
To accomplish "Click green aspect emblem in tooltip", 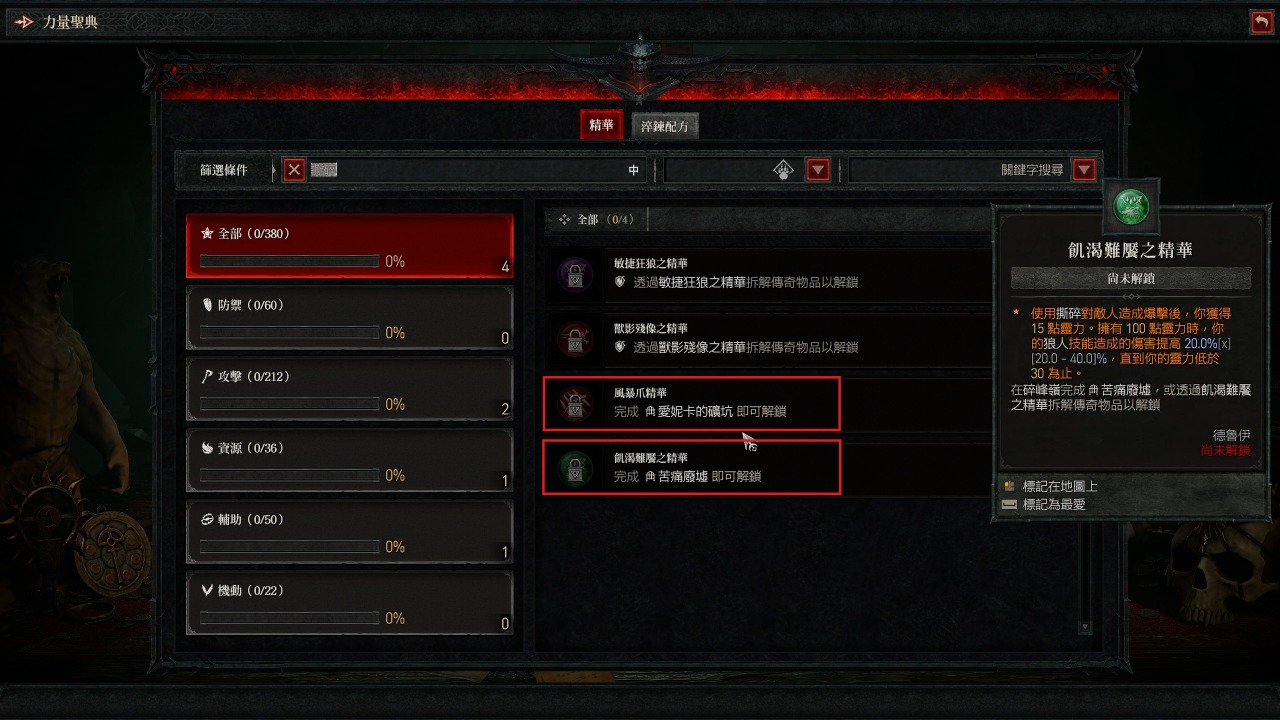I will click(x=1131, y=207).
